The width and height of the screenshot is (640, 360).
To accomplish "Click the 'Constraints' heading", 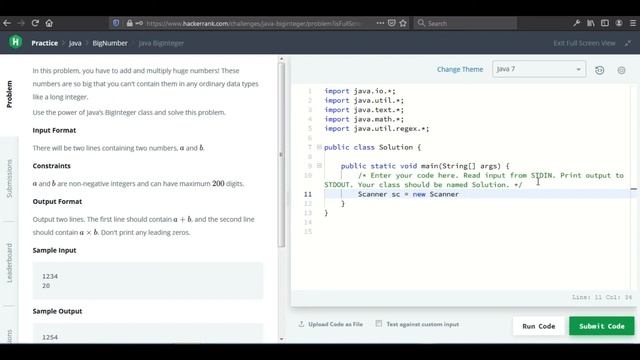I will click(51, 166).
